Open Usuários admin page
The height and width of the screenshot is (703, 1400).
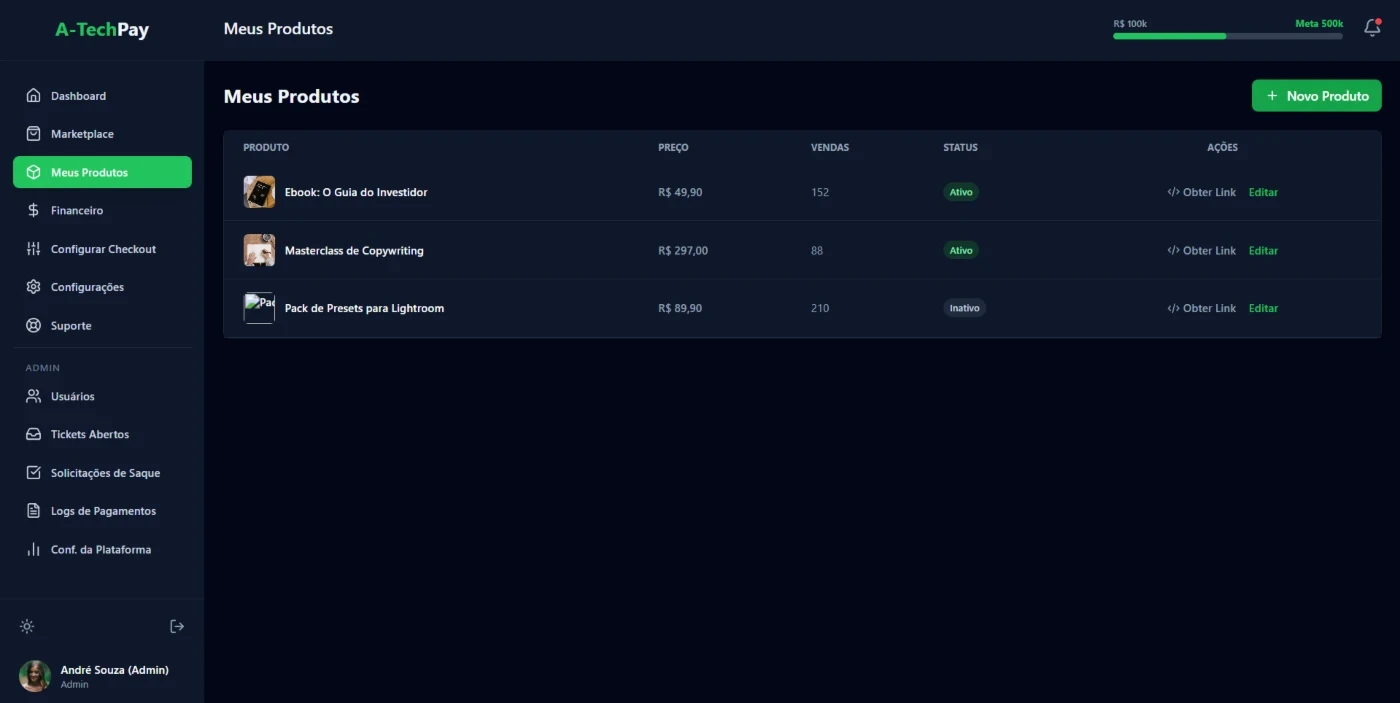(x=72, y=397)
